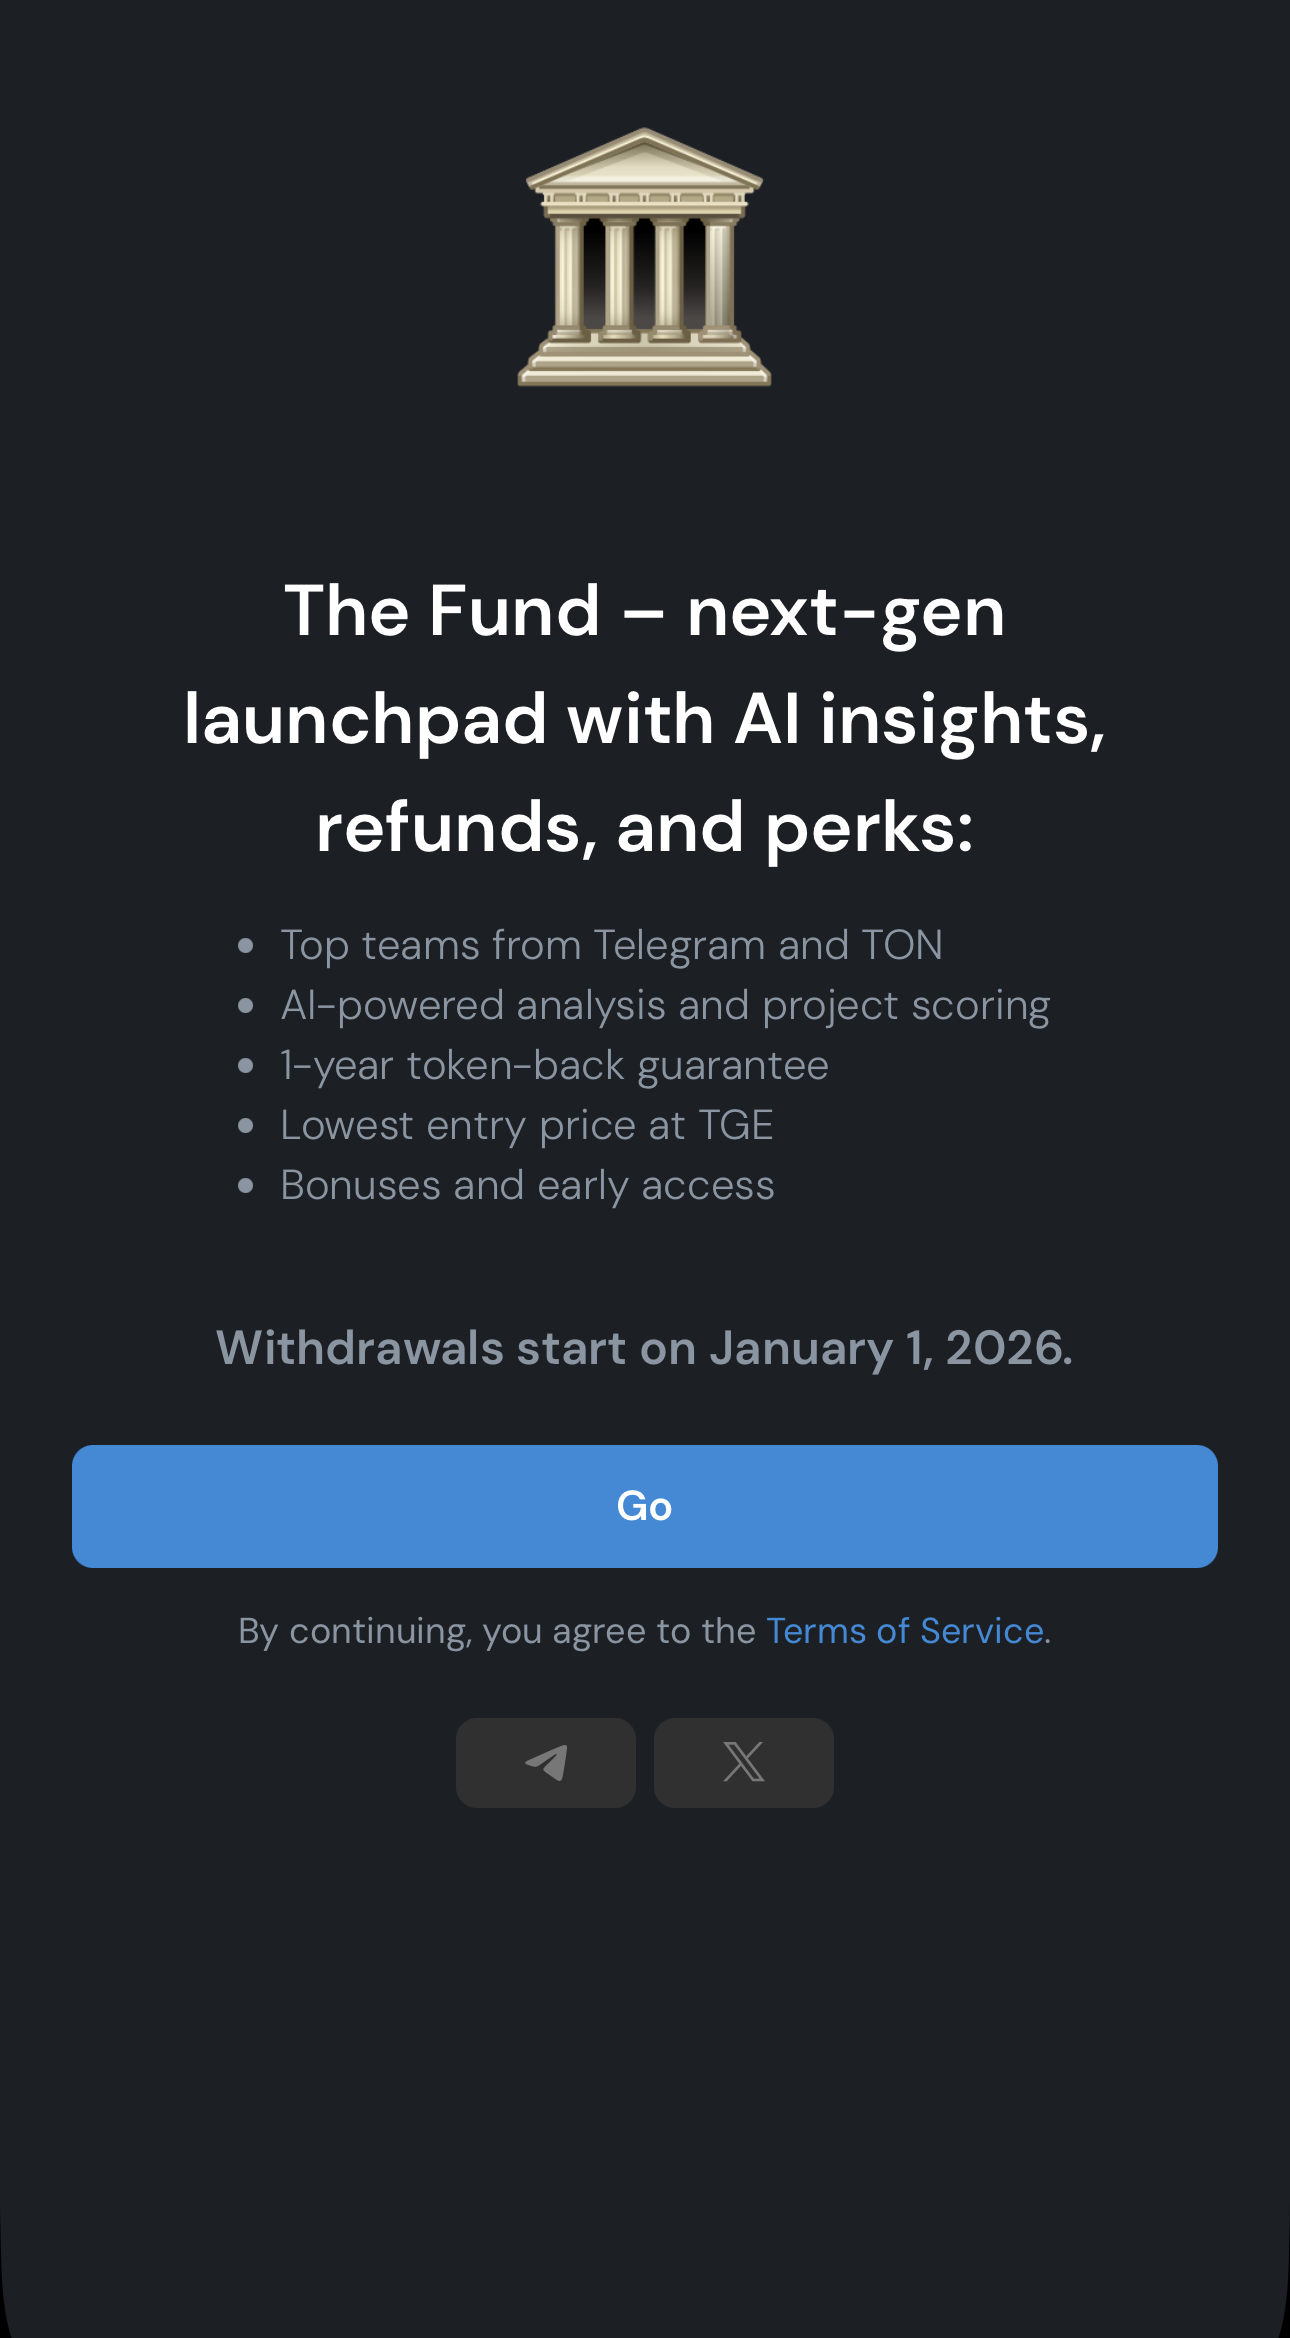The width and height of the screenshot is (1290, 2338).
Task: Select the 'Bonuses and early access' bullet
Action: 527,1184
